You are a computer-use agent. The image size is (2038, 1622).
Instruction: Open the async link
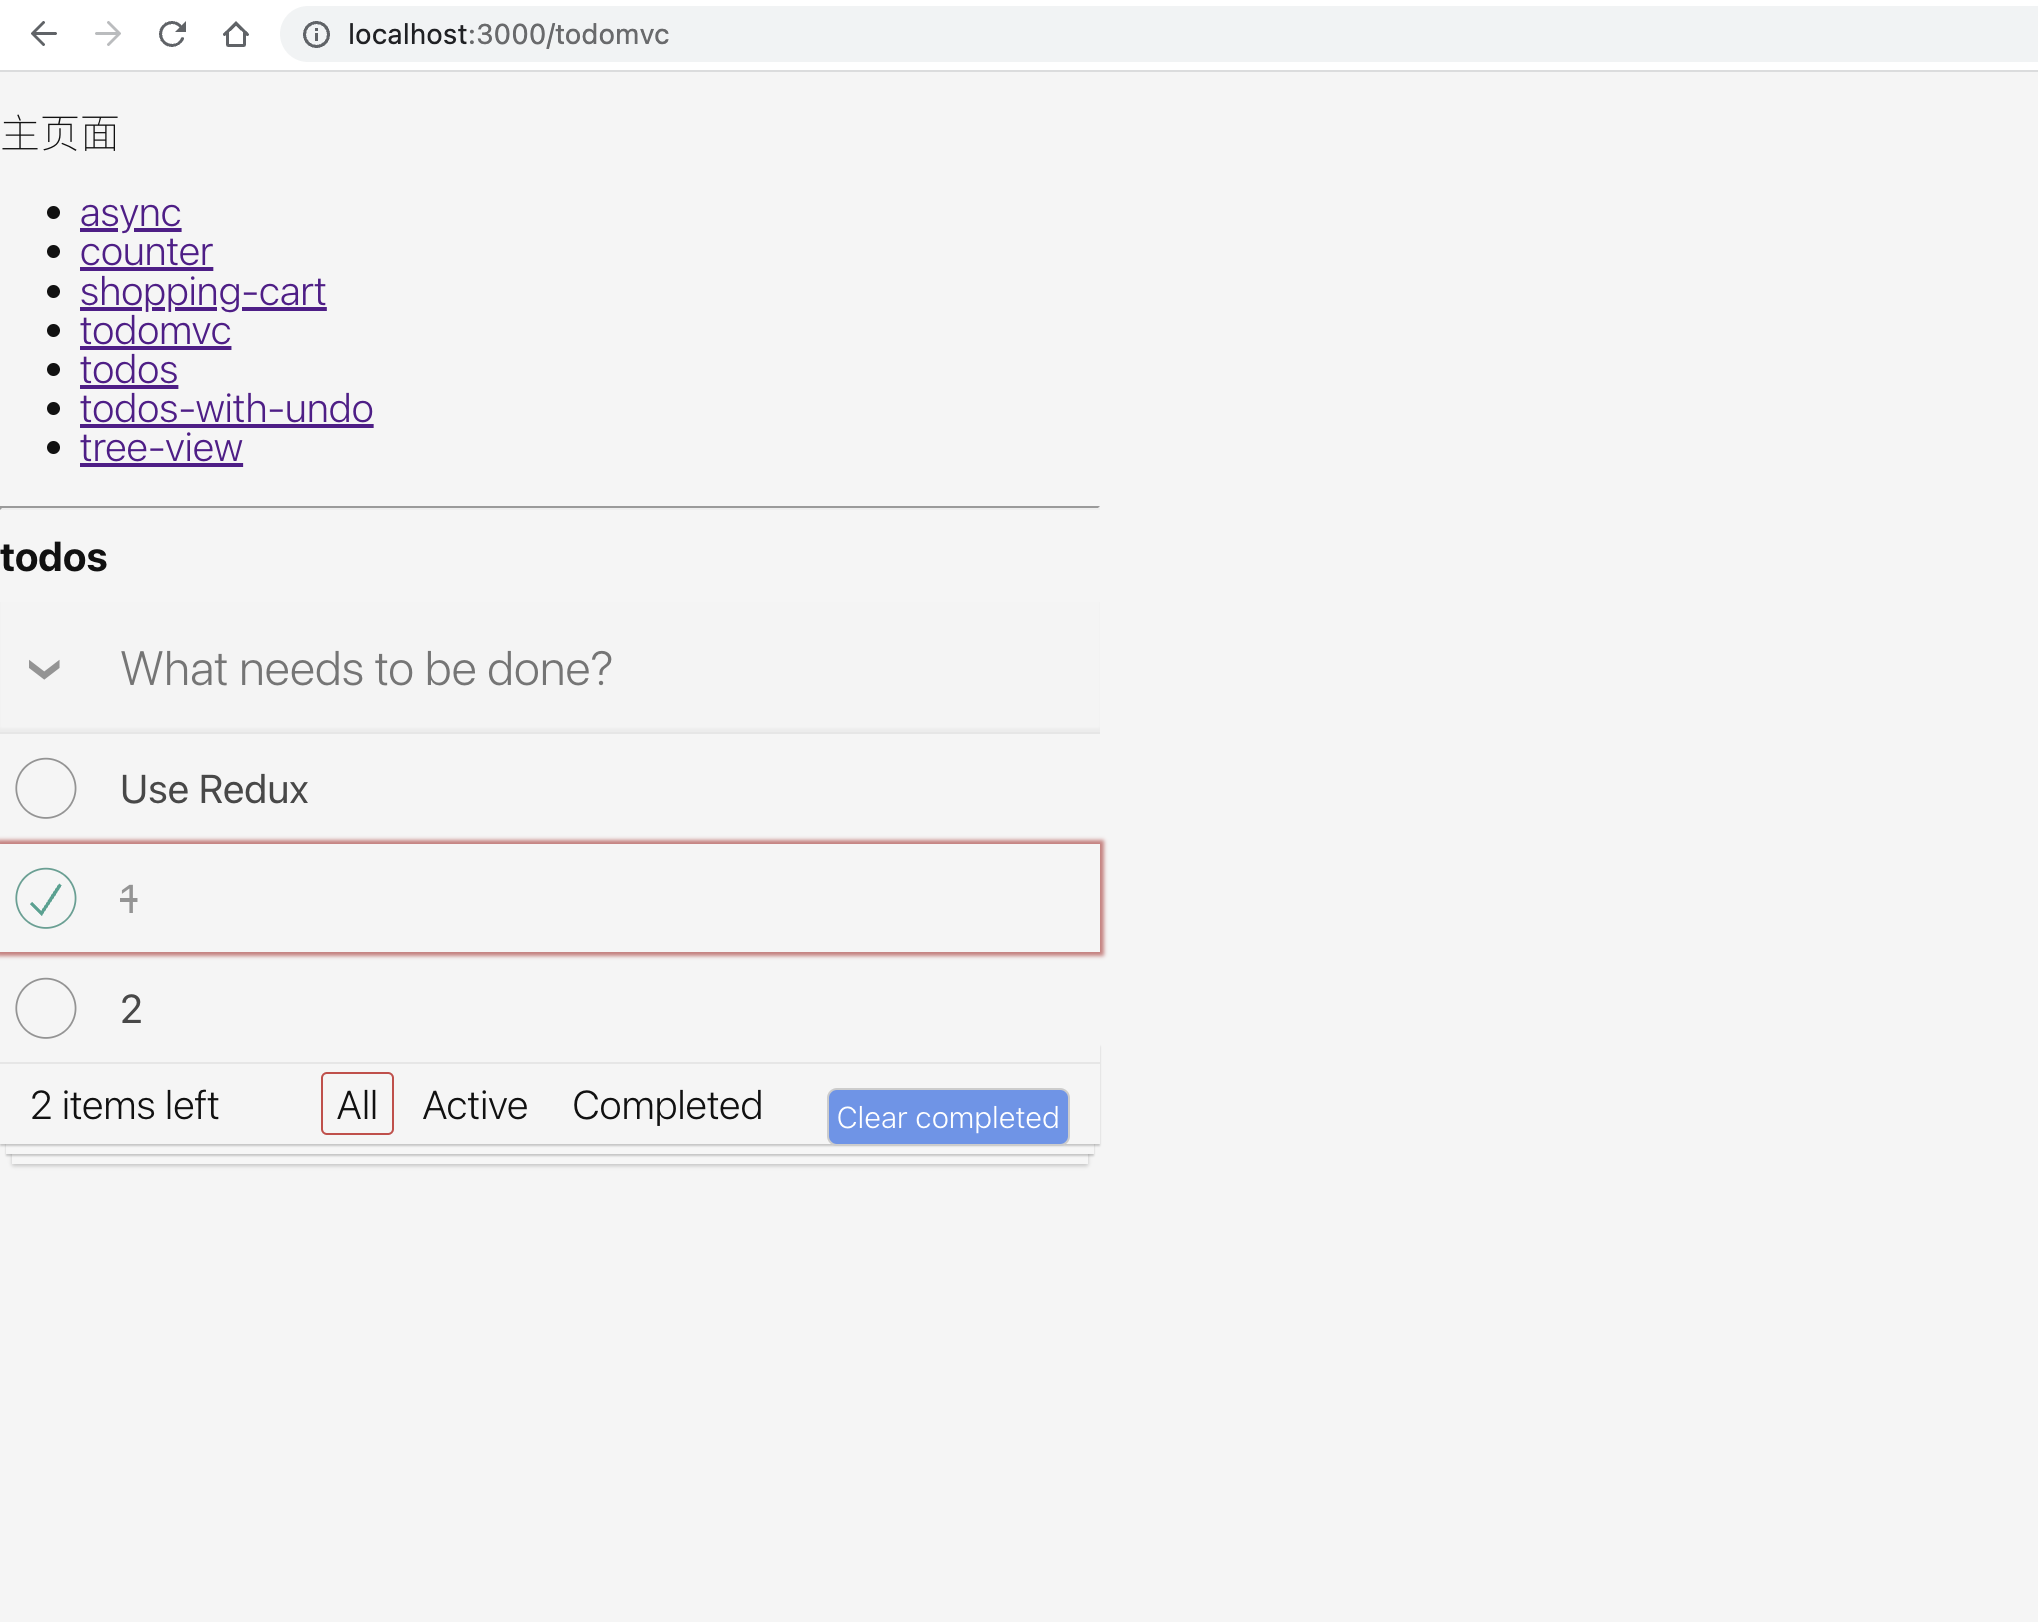[130, 213]
